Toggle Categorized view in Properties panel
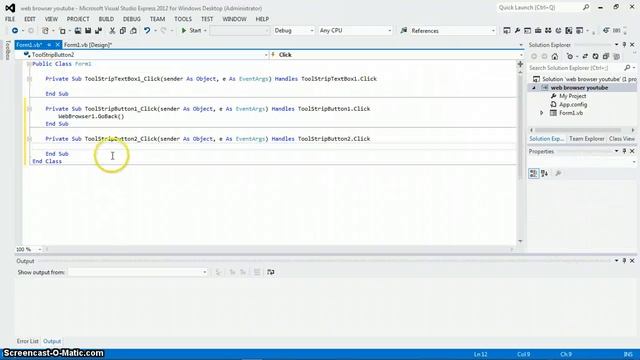 (533, 173)
